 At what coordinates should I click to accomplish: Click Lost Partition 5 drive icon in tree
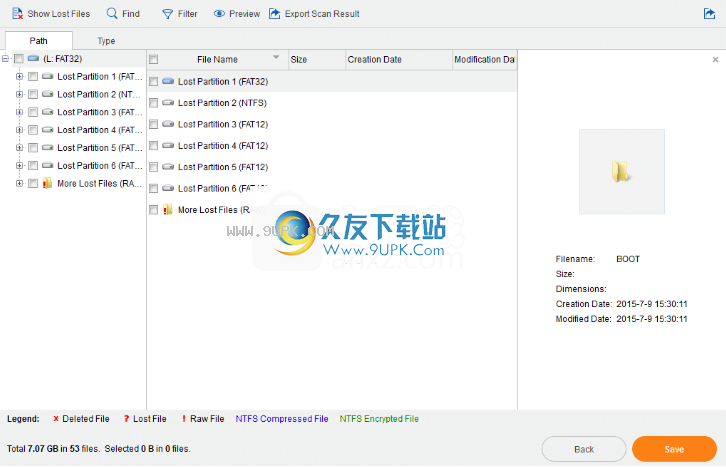(x=47, y=147)
